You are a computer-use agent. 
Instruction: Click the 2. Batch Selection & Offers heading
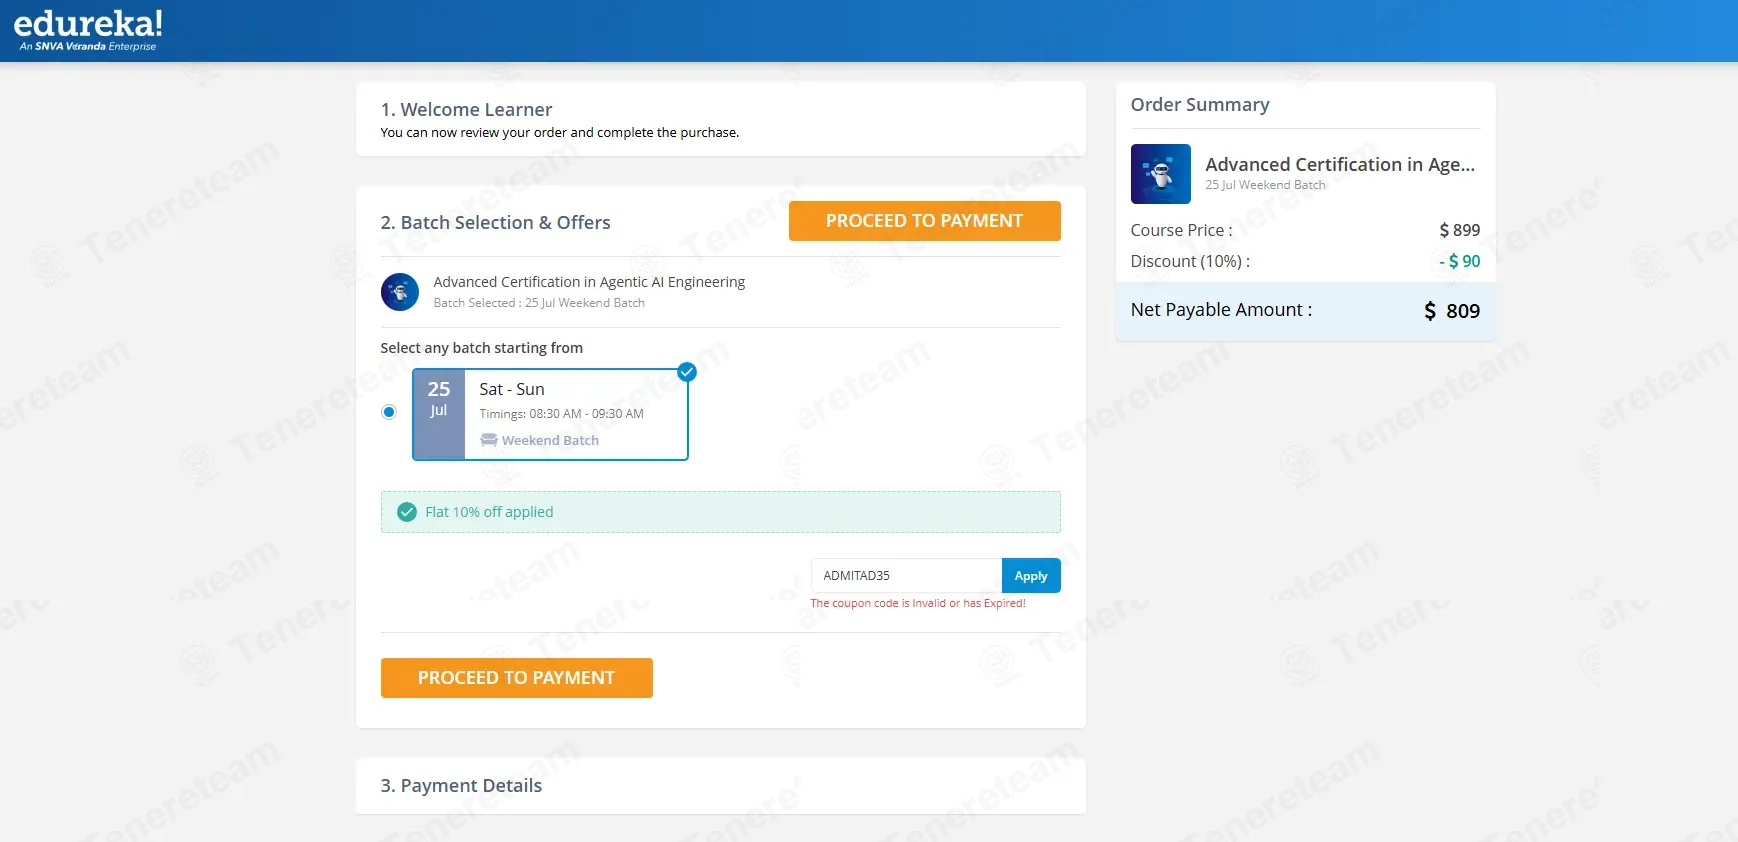(495, 223)
